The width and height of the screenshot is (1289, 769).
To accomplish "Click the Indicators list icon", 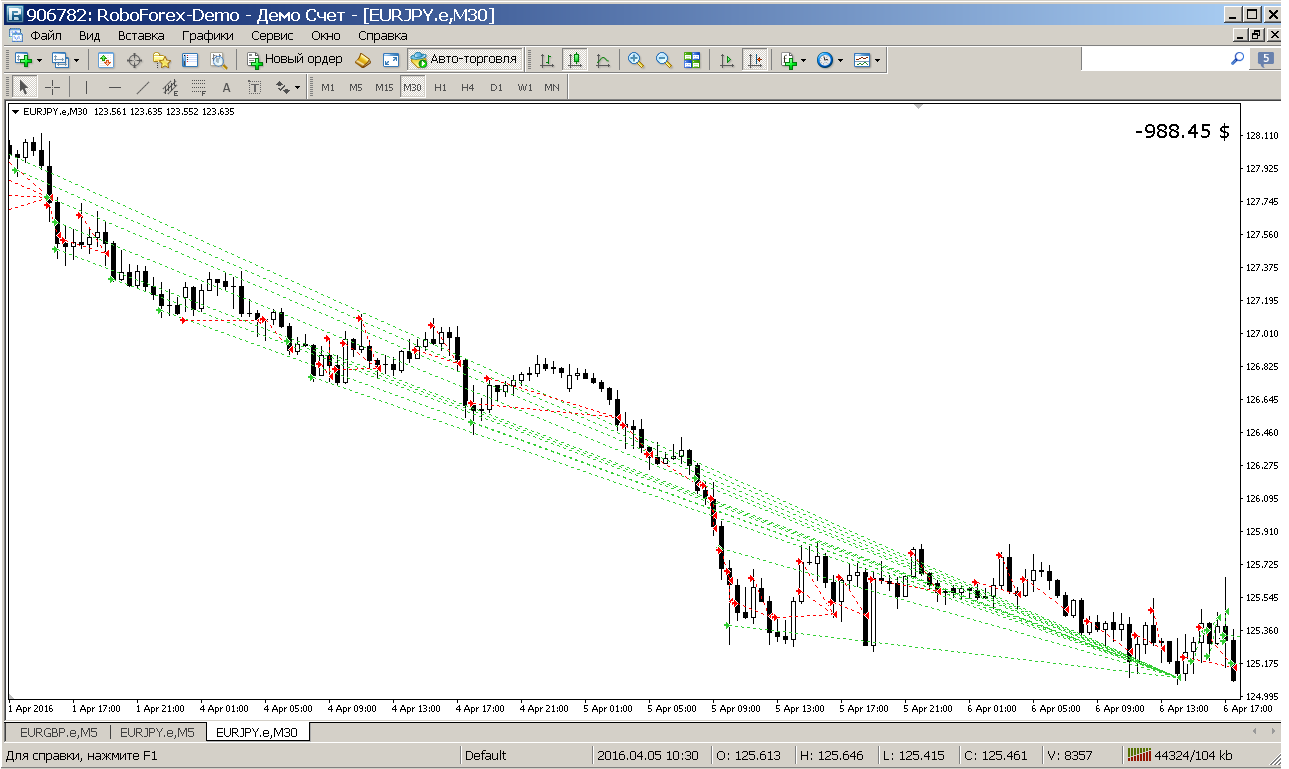I will (789, 60).
